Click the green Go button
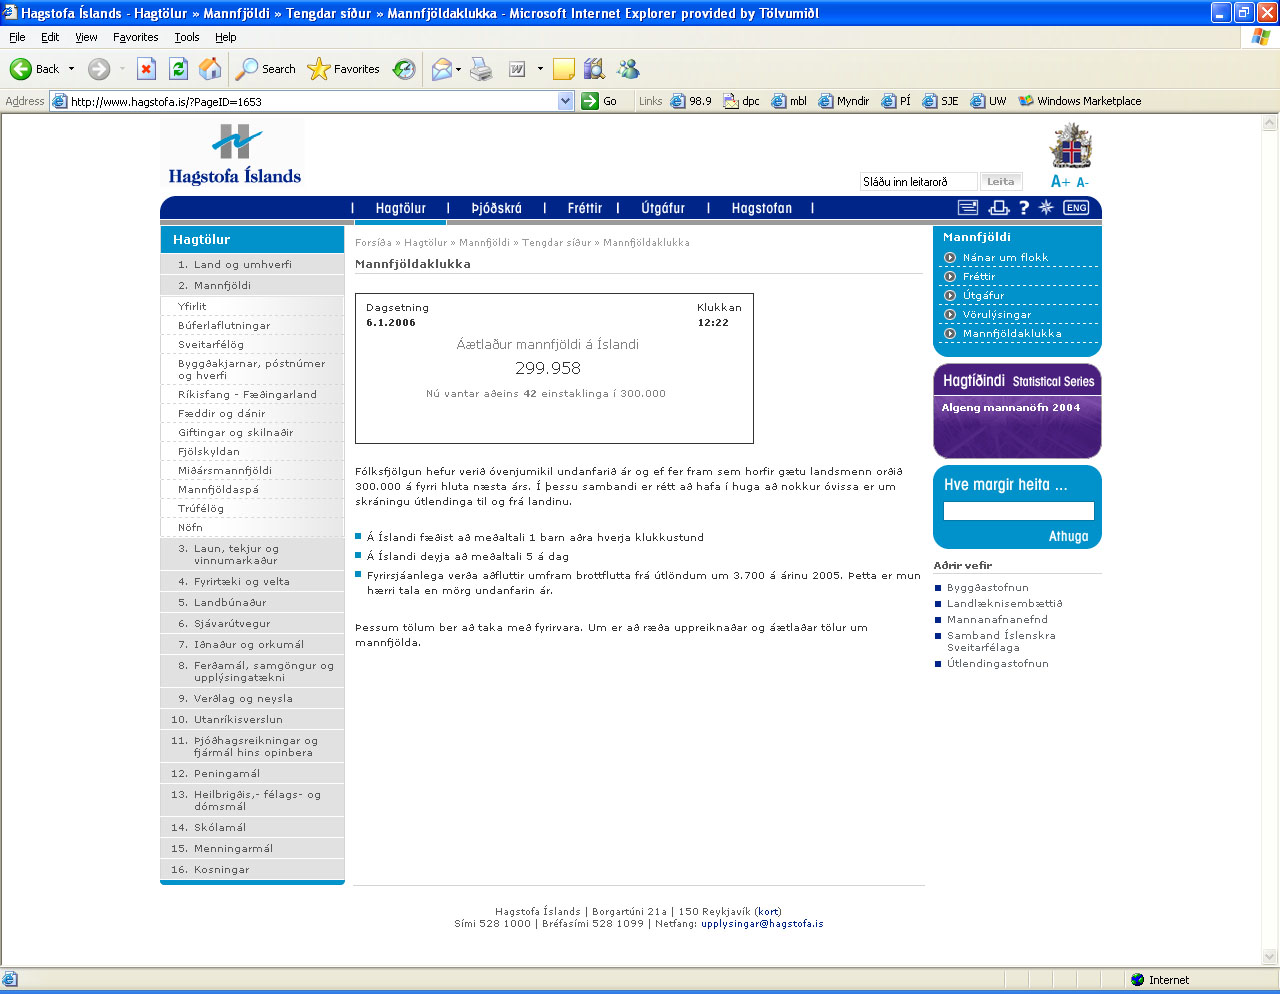1280x994 pixels. (x=599, y=101)
